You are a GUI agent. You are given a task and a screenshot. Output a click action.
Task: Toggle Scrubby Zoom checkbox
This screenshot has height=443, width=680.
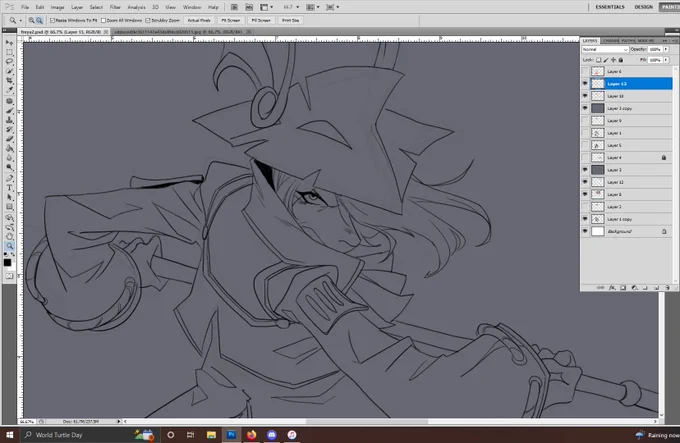(x=148, y=20)
